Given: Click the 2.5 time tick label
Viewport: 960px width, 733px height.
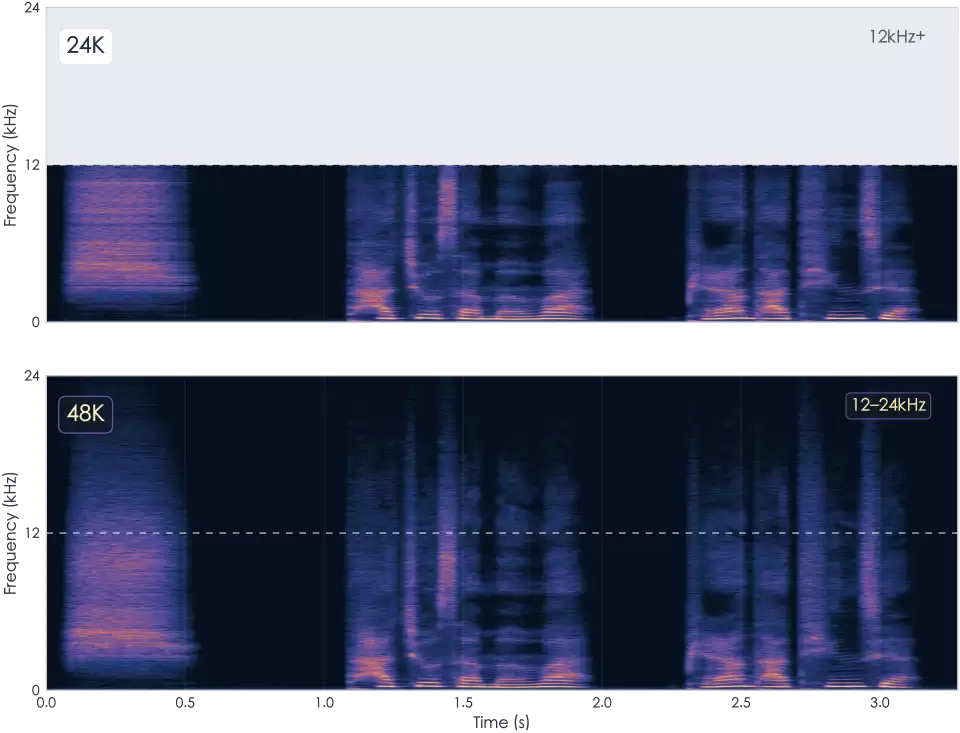Looking at the screenshot, I should pyautogui.click(x=741, y=703).
